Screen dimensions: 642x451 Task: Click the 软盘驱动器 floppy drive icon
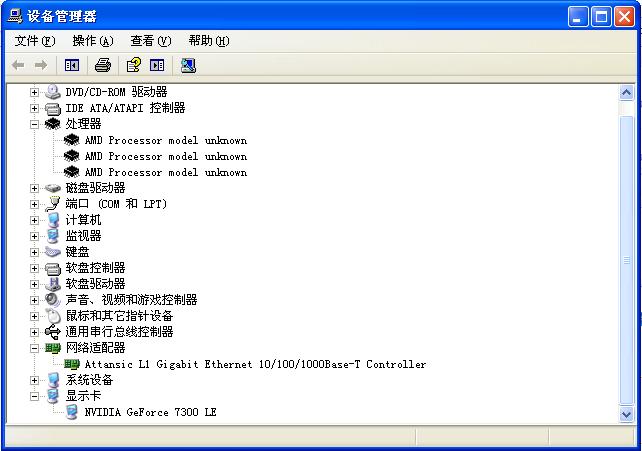point(52,284)
